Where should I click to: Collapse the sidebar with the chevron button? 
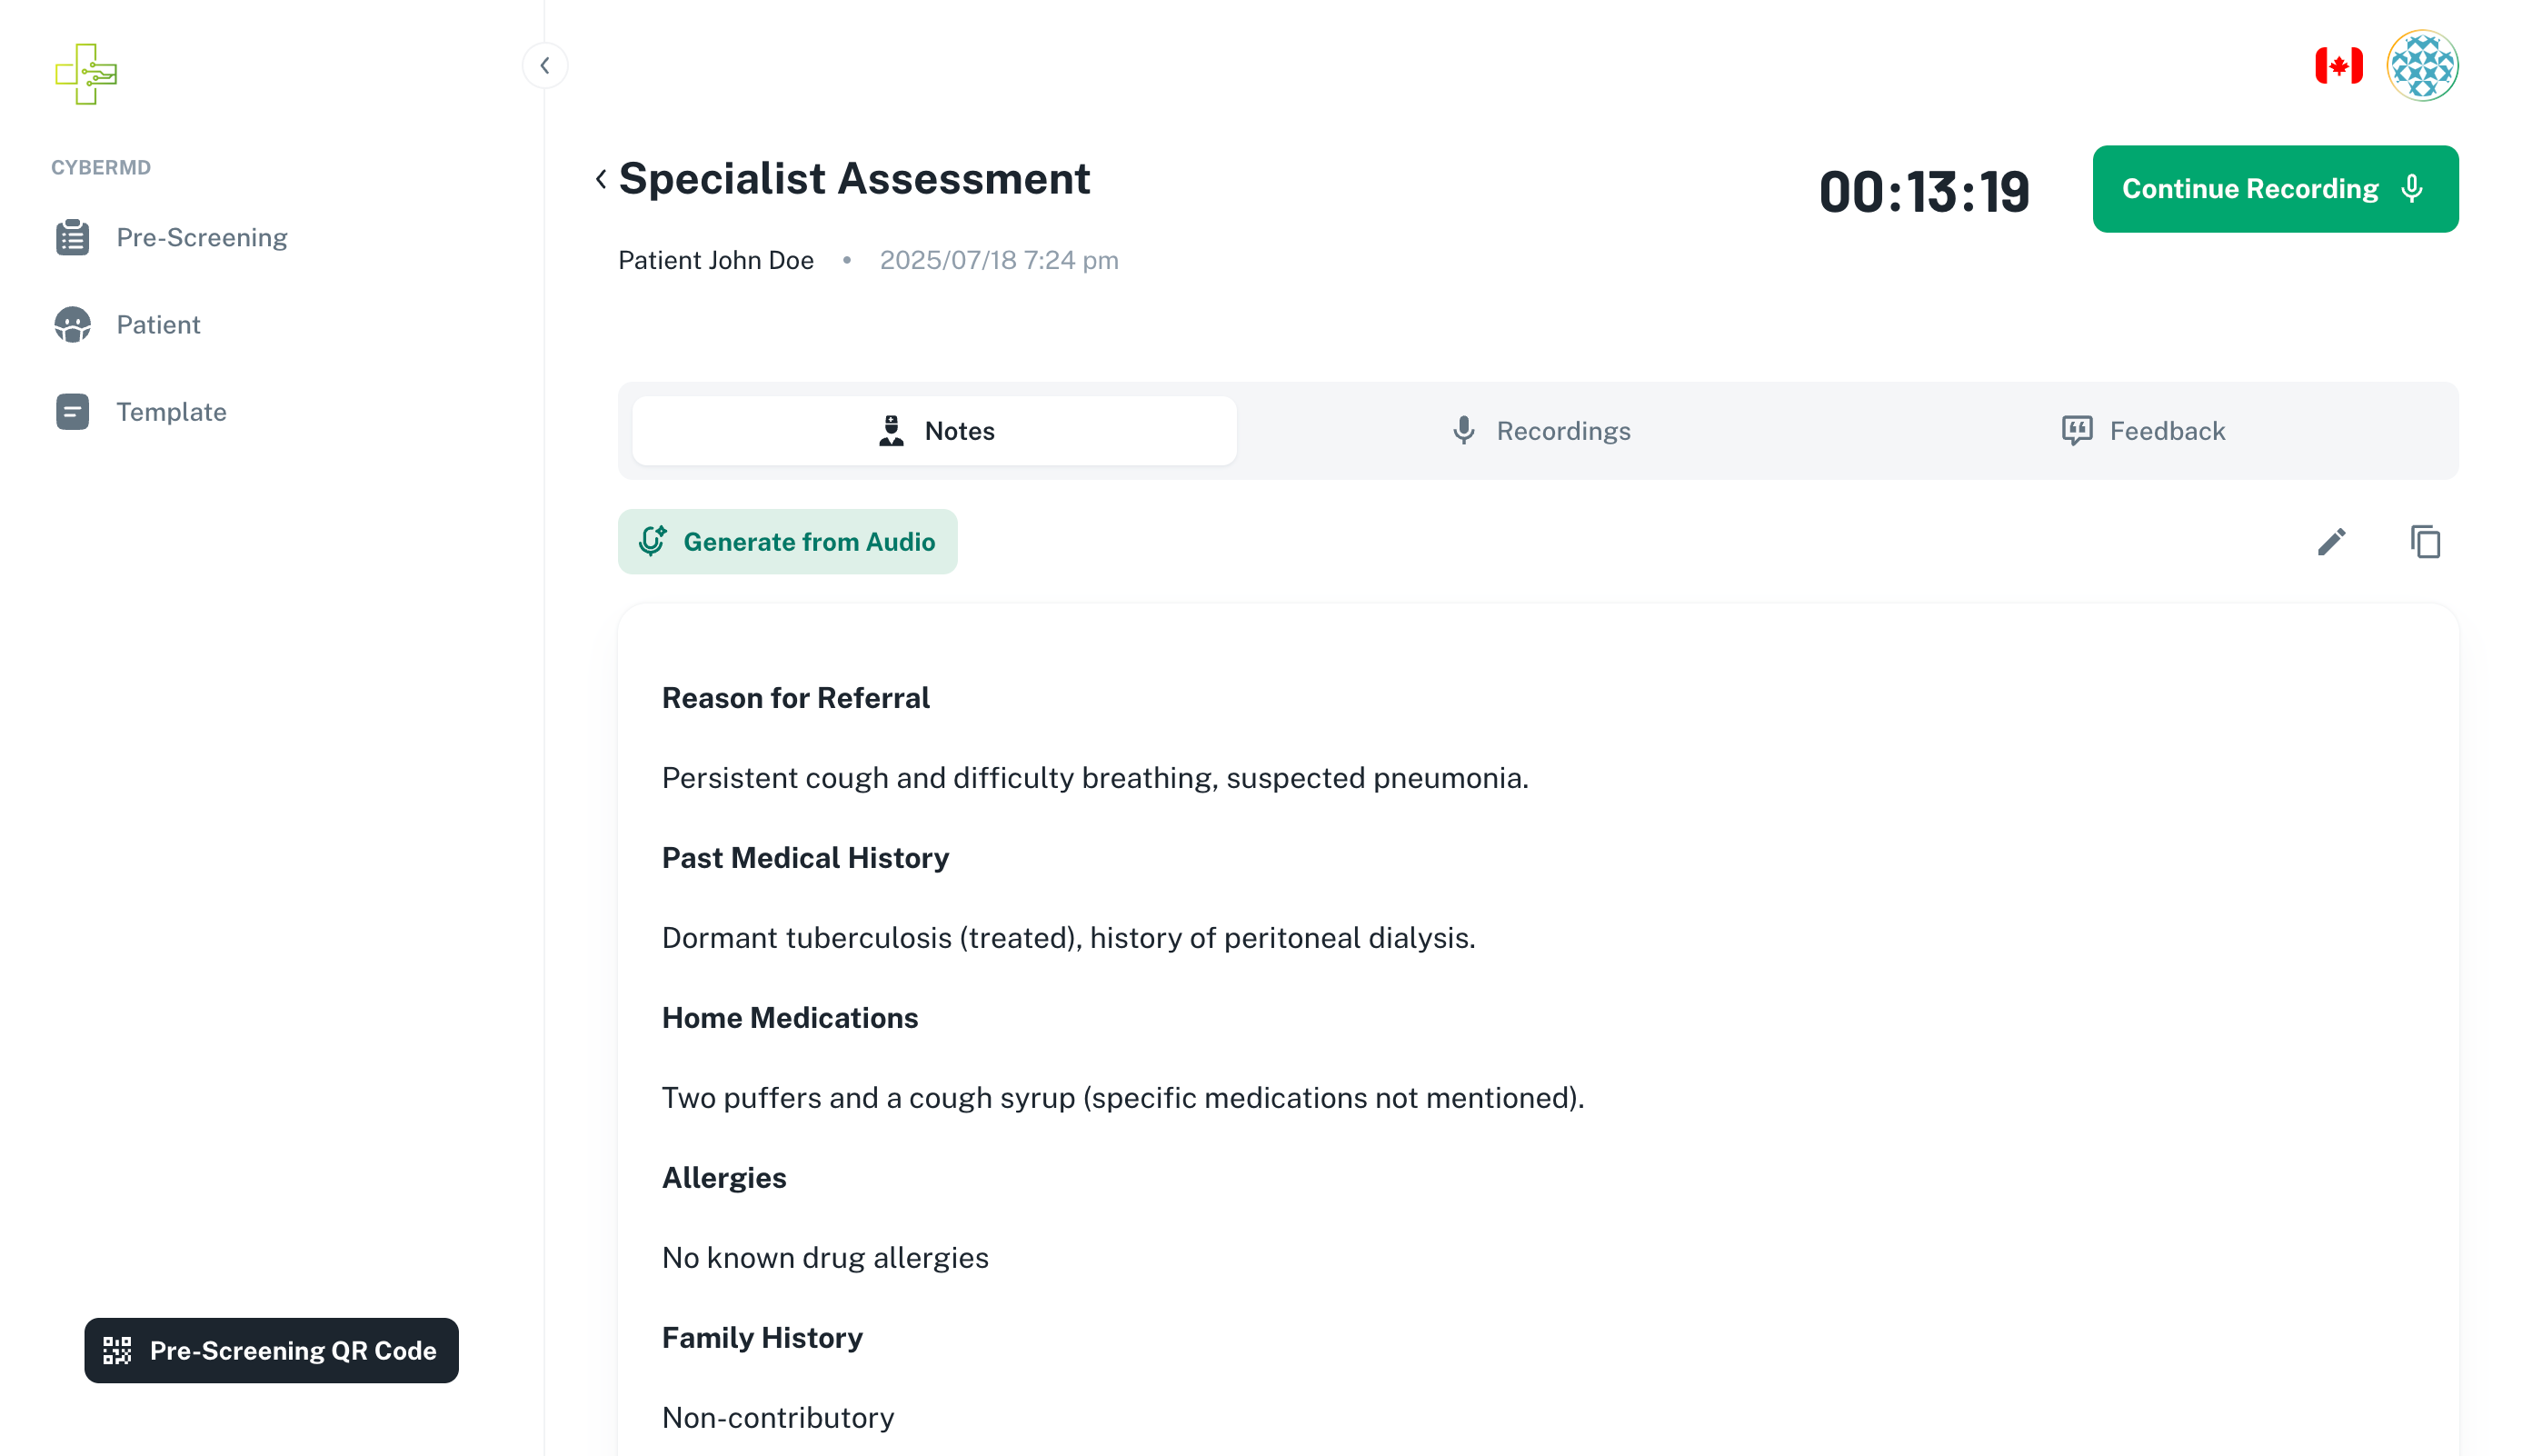coord(545,66)
